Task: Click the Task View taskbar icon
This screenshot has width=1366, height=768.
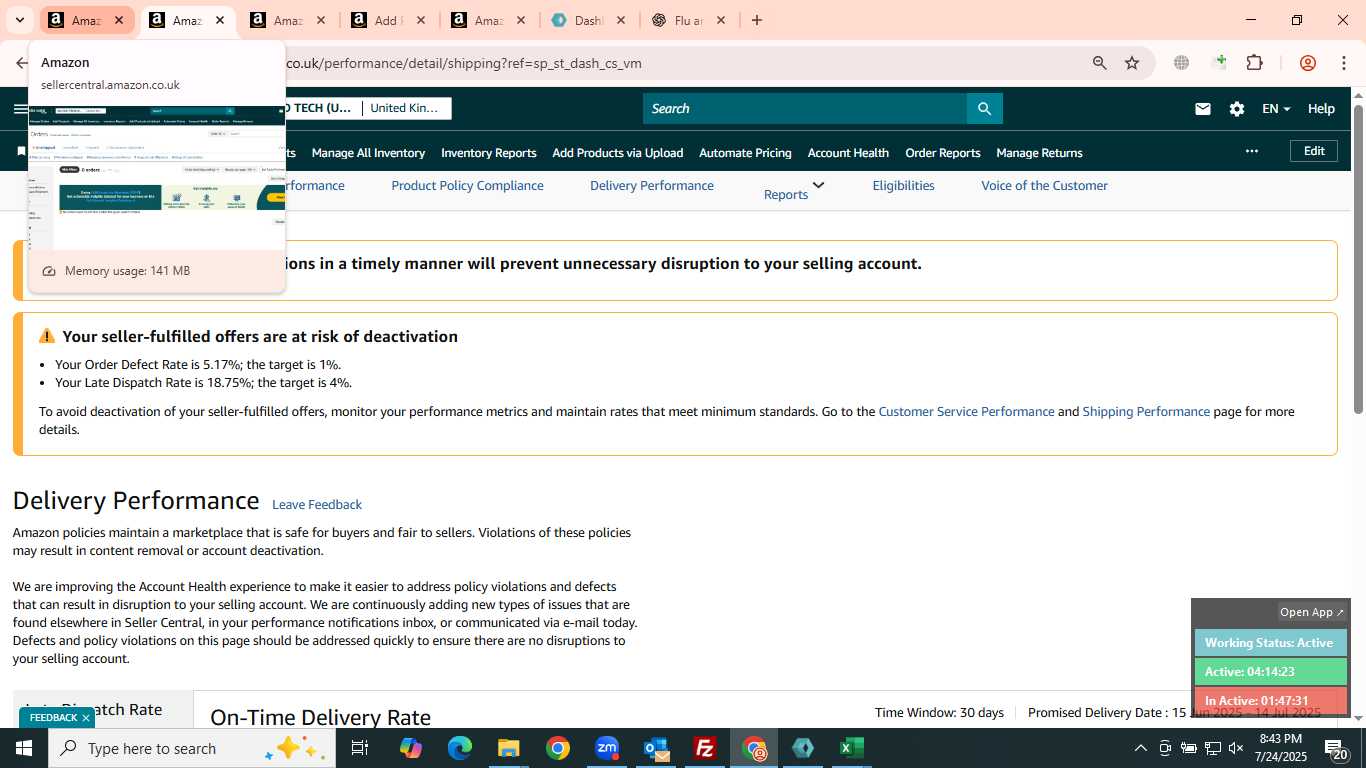Action: [x=360, y=748]
